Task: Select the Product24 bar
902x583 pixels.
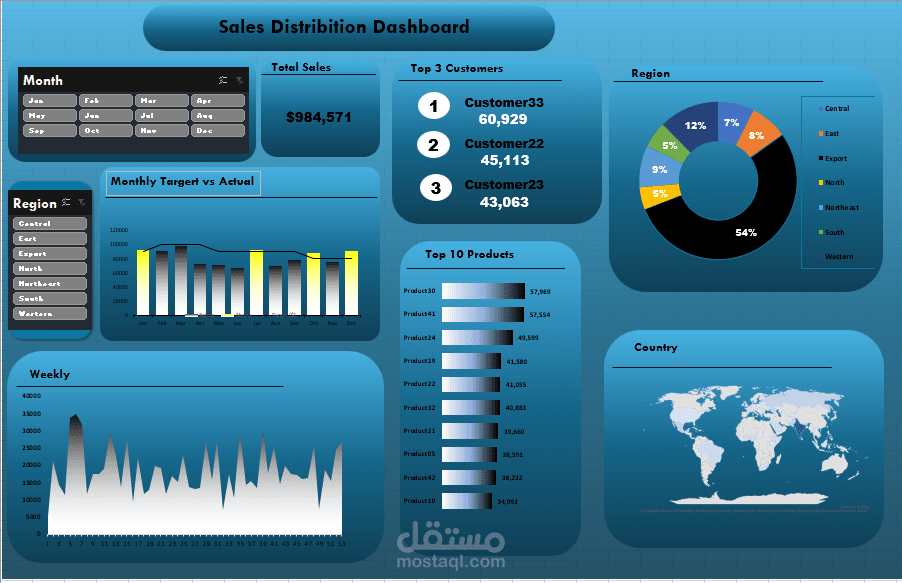Action: pos(477,337)
